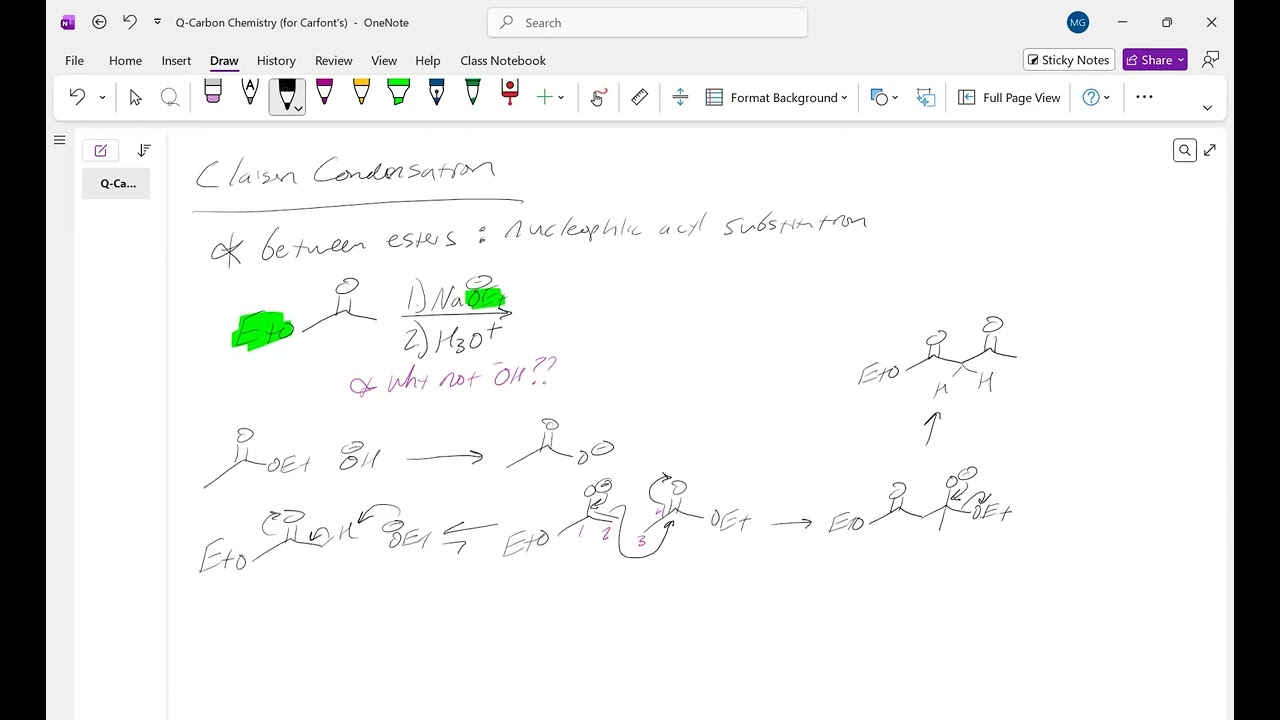The width and height of the screenshot is (1280, 720).
Task: Click the Share button
Action: coord(1155,60)
